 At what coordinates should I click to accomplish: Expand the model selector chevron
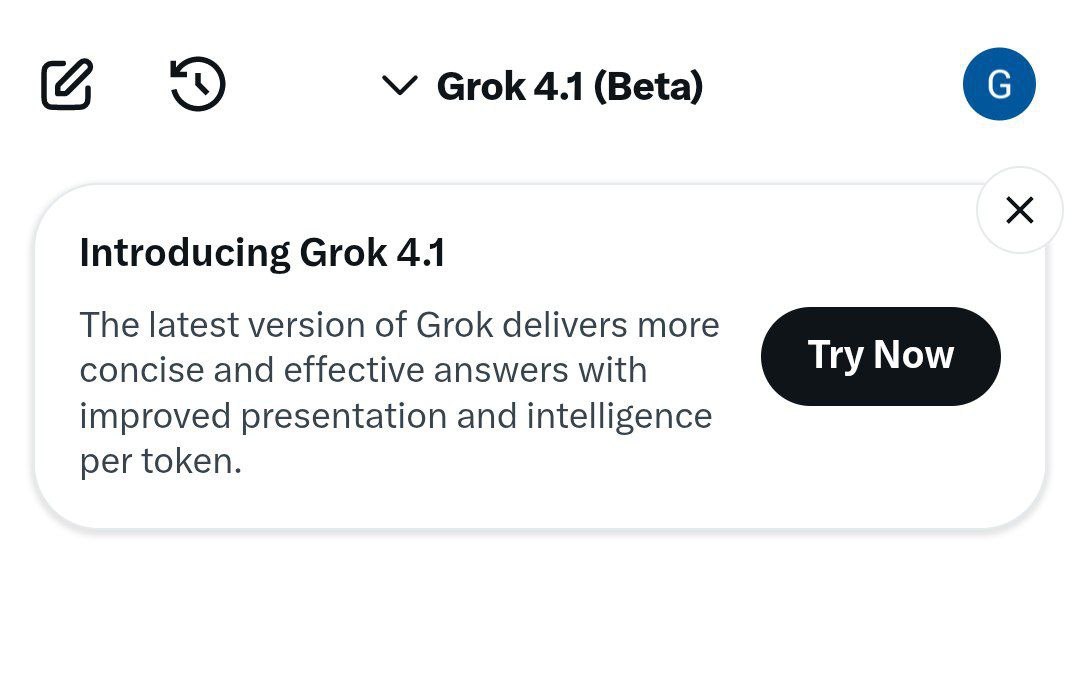[399, 86]
